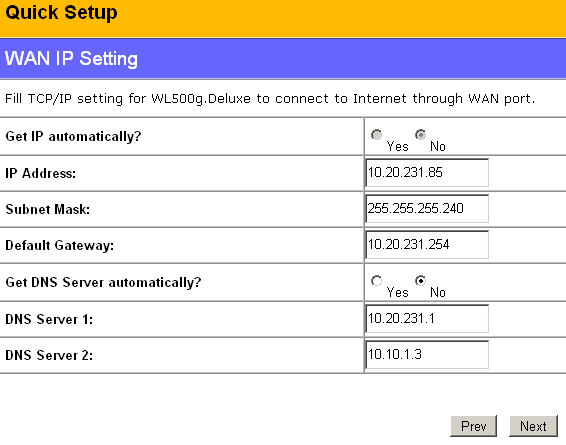Select No for Get IP automatically
566x445 pixels.
[421, 135]
